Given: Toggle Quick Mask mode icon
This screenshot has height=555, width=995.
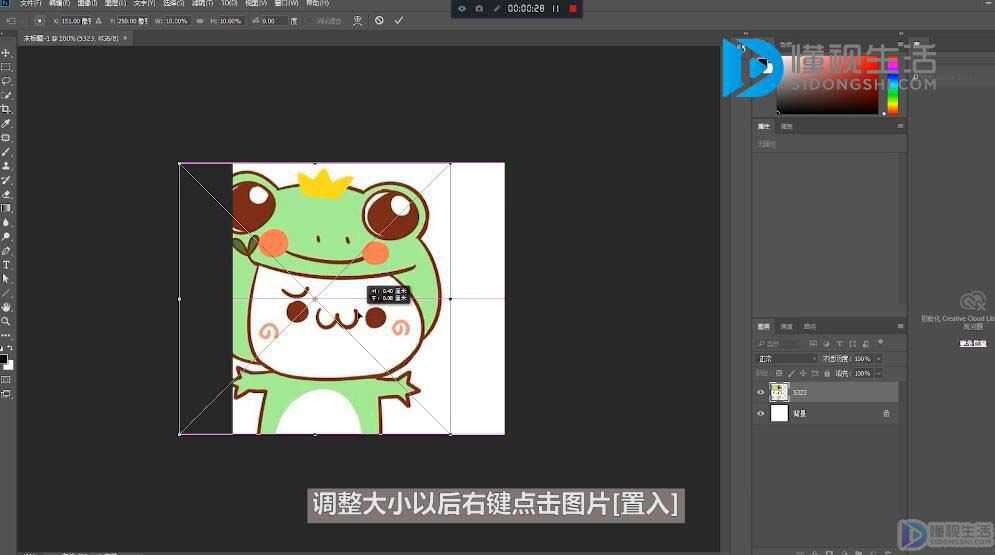Looking at the screenshot, I should click(x=6, y=380).
